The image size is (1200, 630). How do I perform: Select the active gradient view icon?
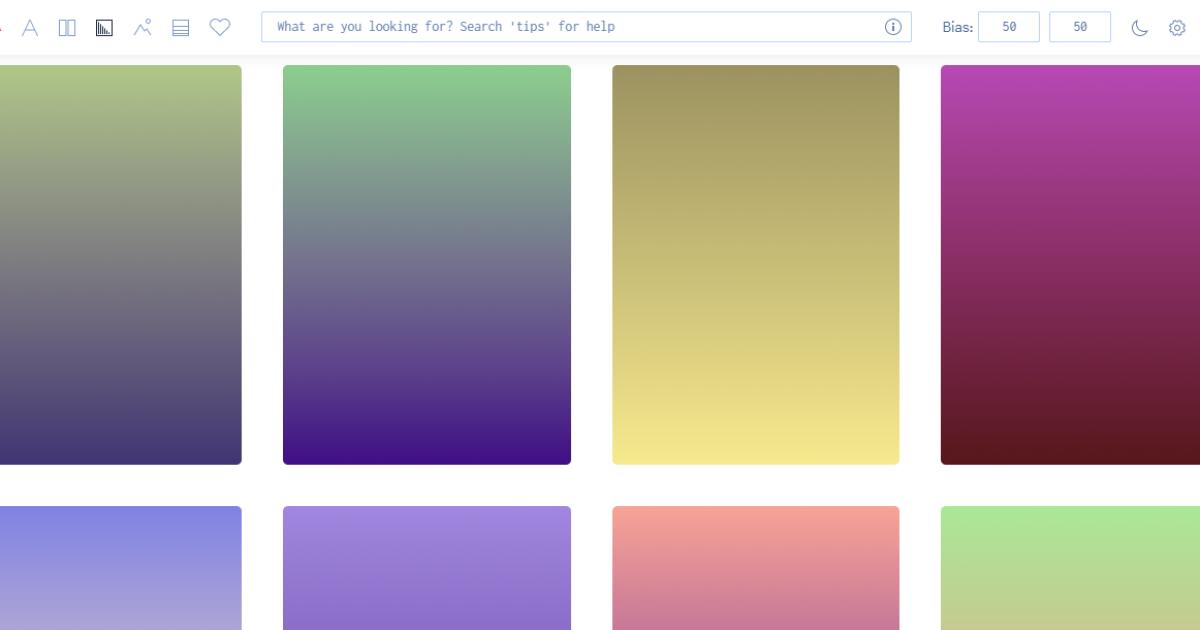(x=104, y=28)
